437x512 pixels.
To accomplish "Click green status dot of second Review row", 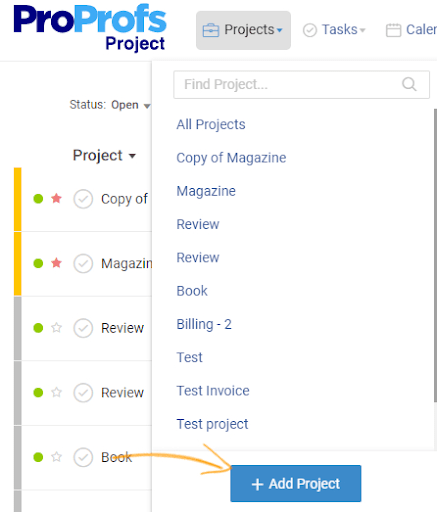I will (x=38, y=392).
